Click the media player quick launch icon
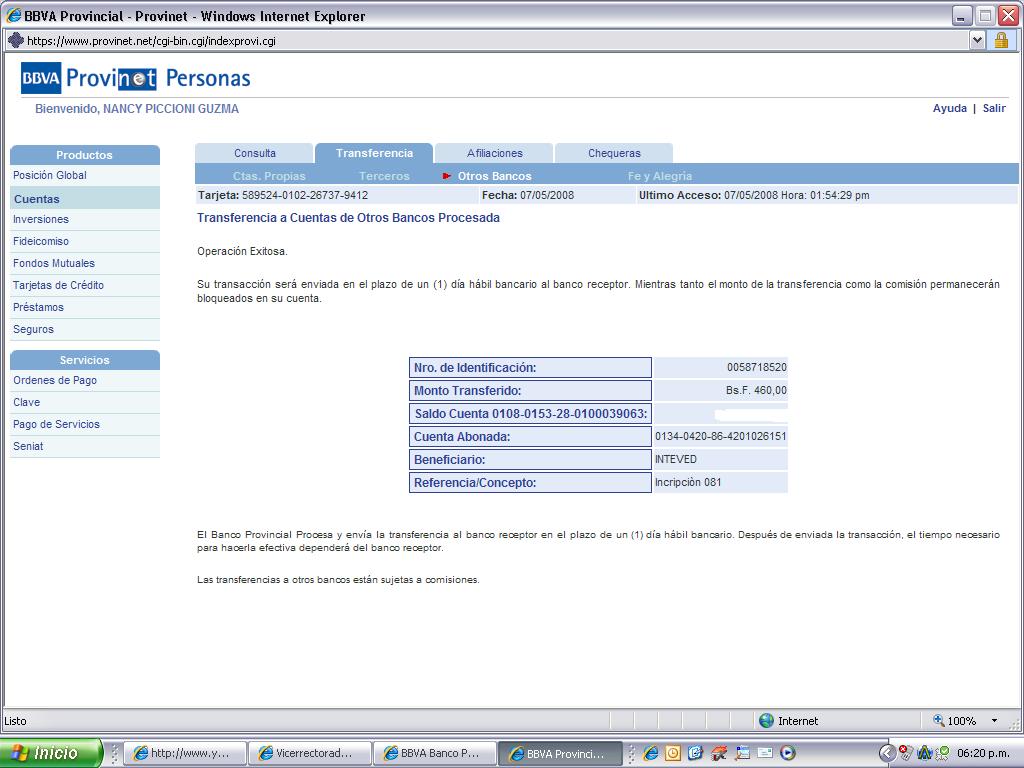Image resolution: width=1024 pixels, height=768 pixels. pyautogui.click(x=788, y=753)
